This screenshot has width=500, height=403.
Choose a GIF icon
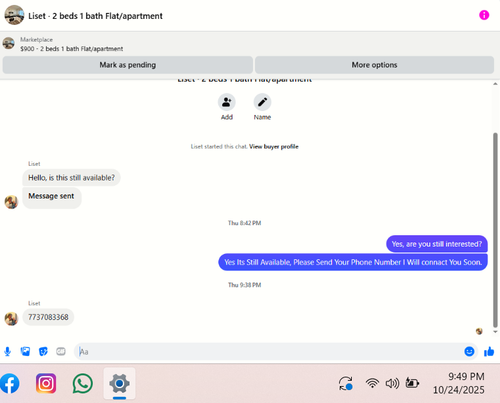61,351
